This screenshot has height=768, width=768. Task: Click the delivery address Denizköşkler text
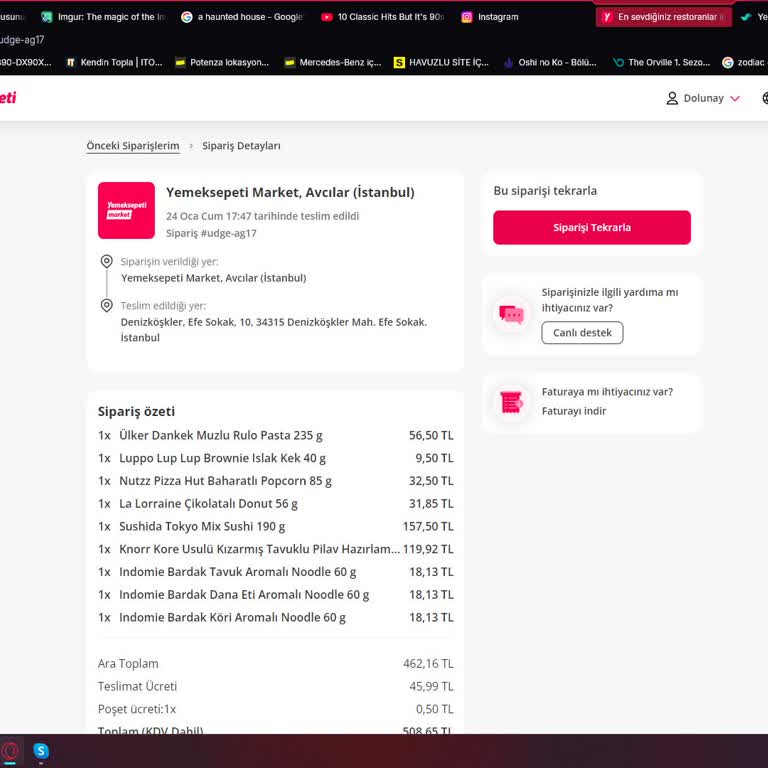coord(274,330)
